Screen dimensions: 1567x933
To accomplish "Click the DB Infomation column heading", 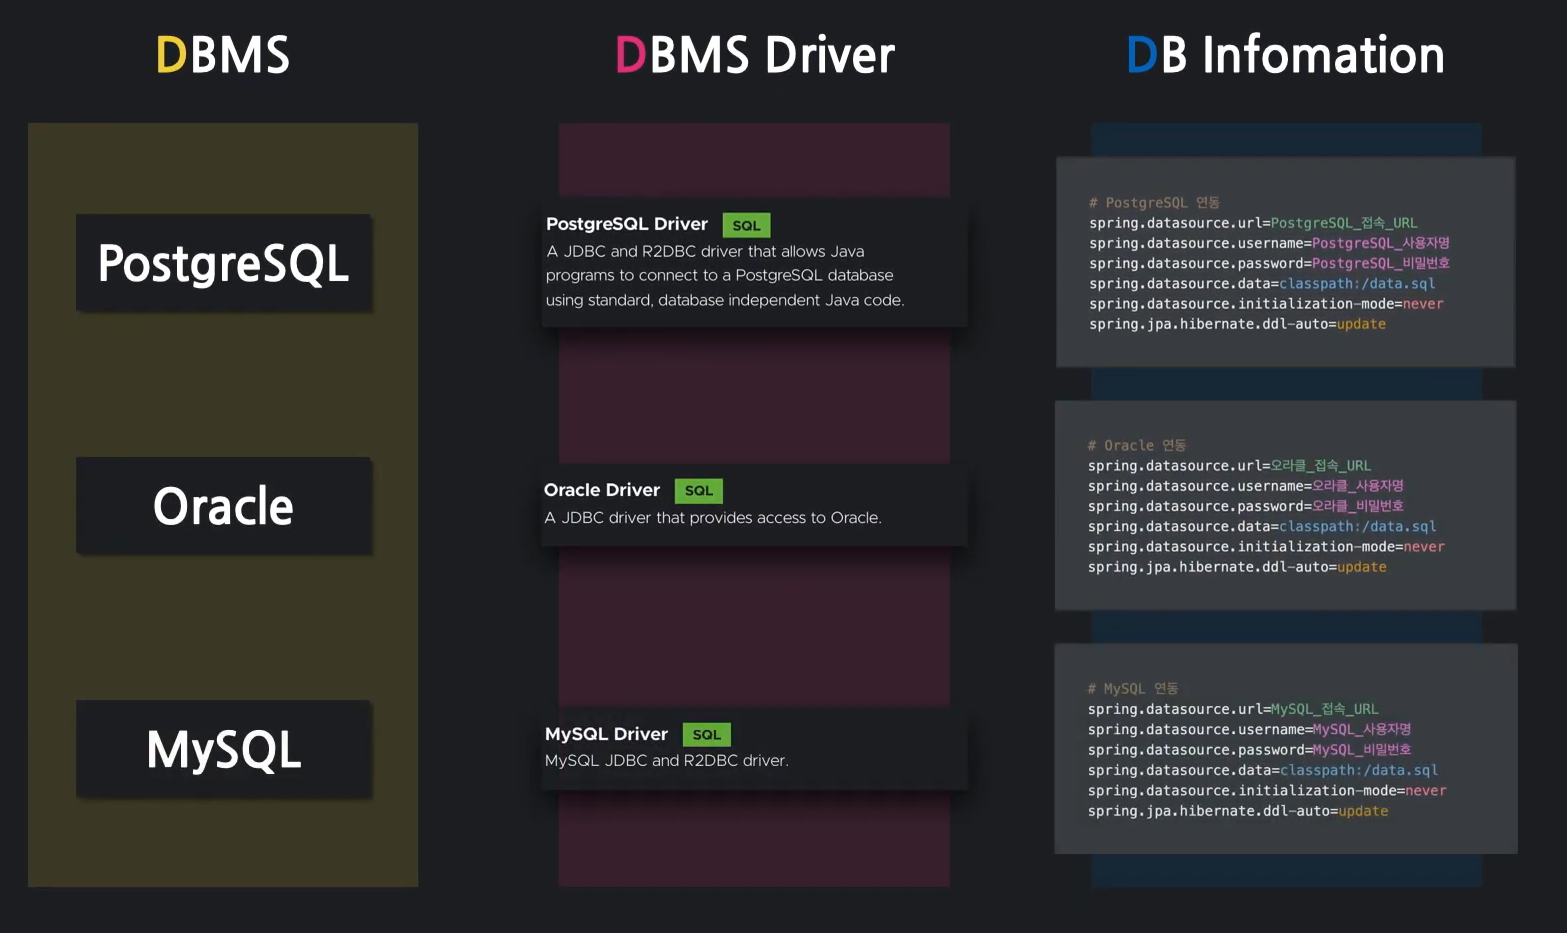I will (1285, 55).
